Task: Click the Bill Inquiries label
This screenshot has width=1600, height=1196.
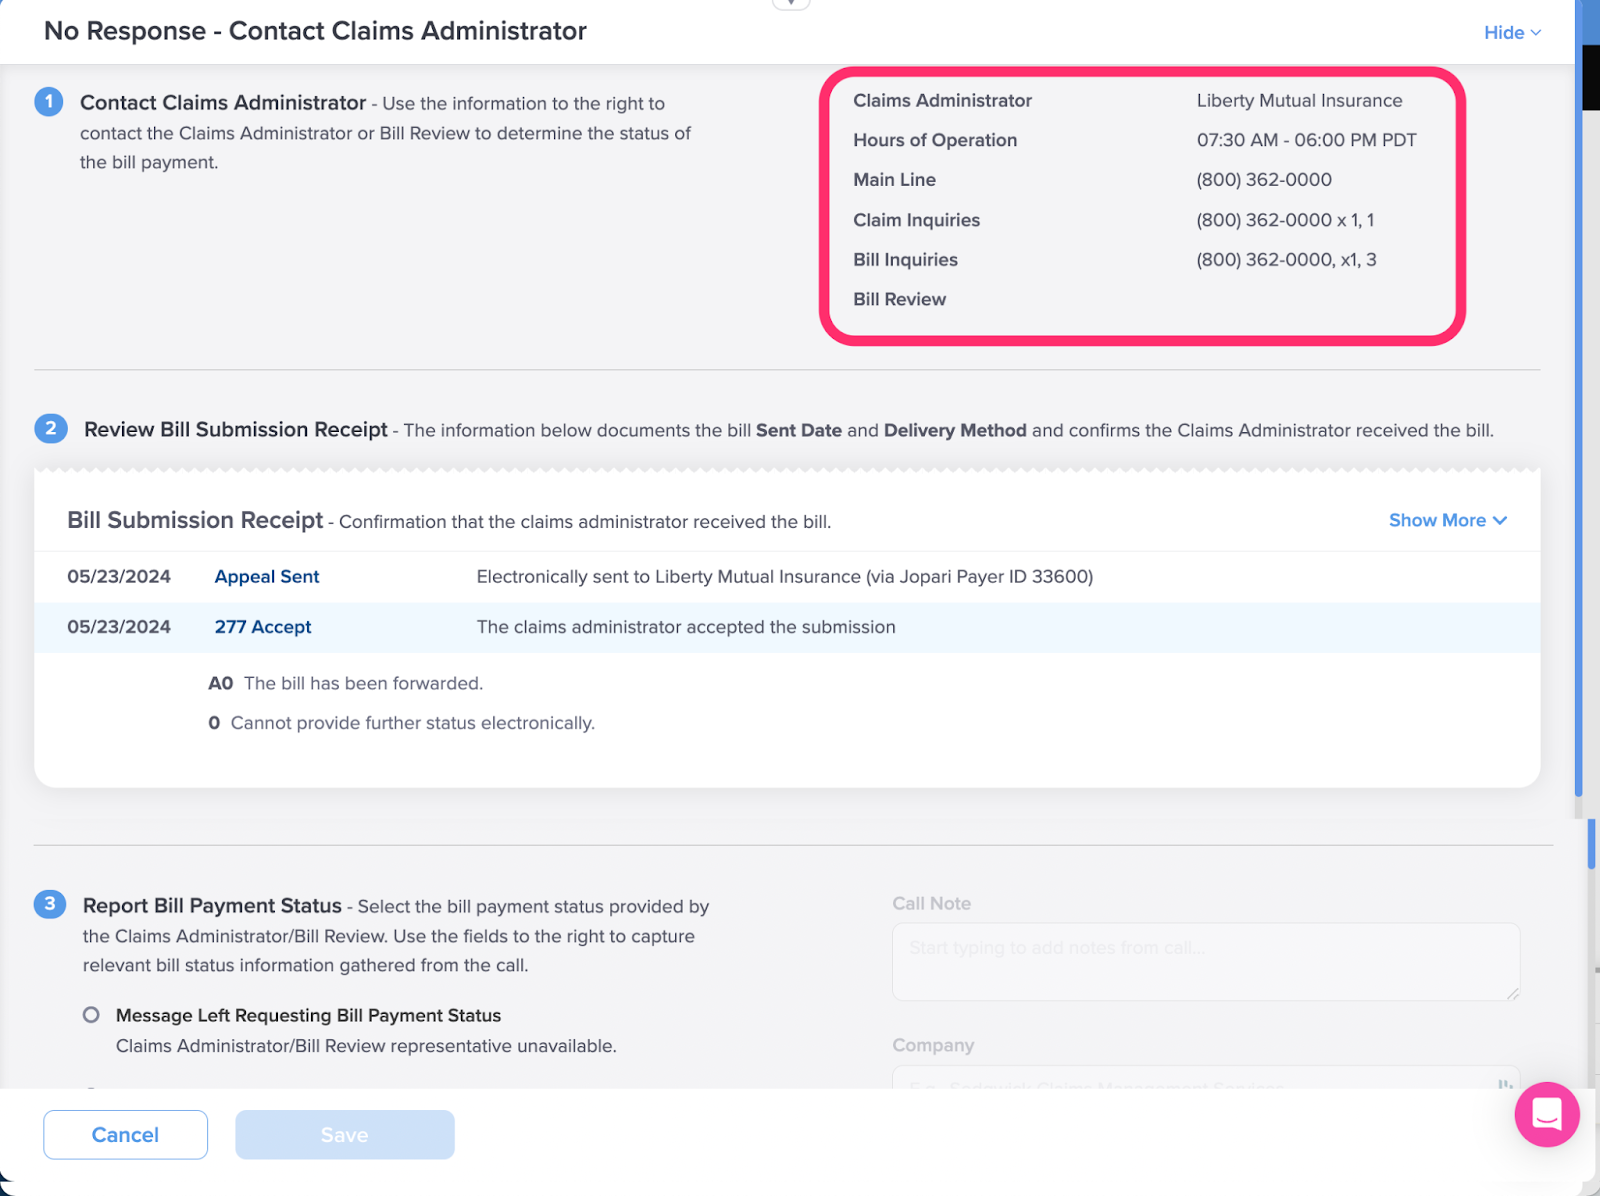Action: pyautogui.click(x=905, y=260)
